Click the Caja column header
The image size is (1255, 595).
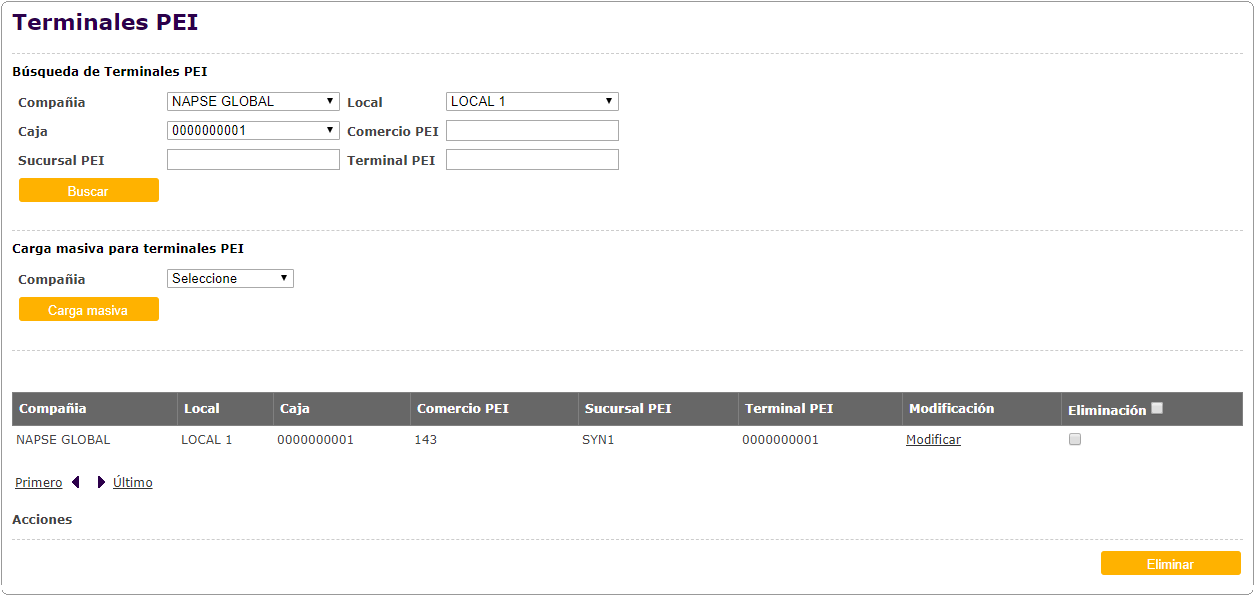click(295, 409)
